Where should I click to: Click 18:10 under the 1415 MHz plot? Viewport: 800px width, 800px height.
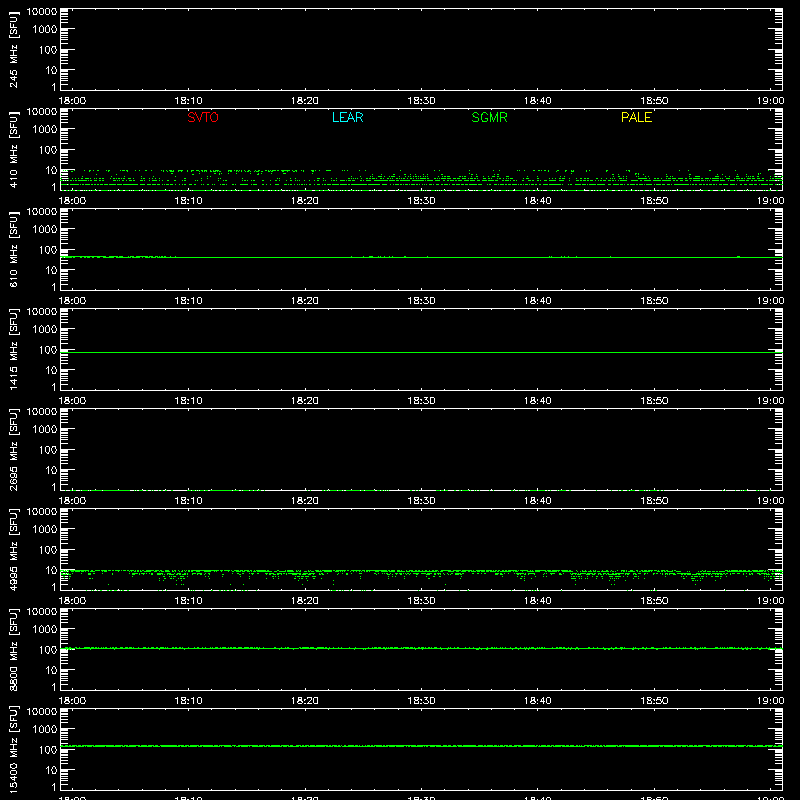point(188,401)
